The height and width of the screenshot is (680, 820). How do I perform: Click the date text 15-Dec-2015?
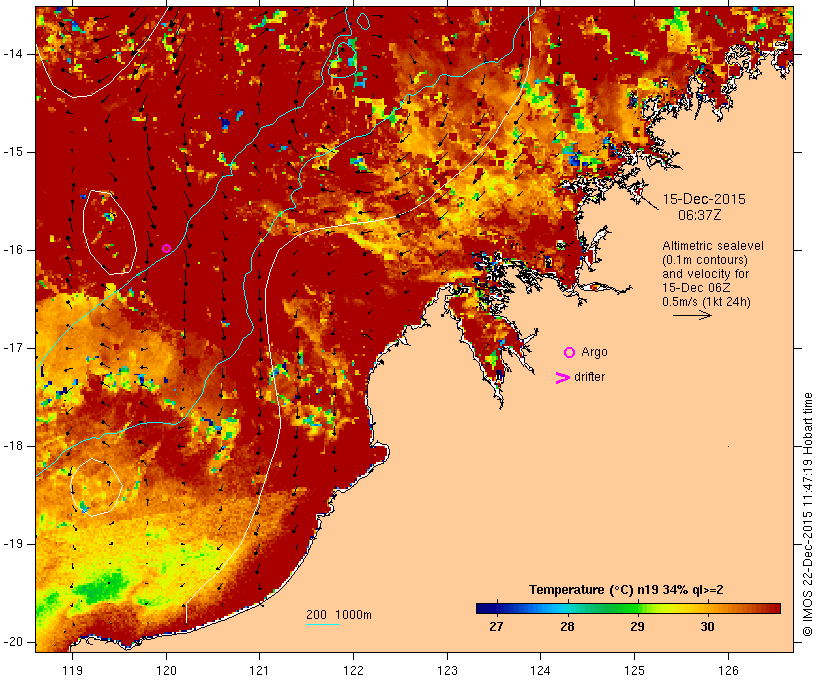pyautogui.click(x=704, y=199)
